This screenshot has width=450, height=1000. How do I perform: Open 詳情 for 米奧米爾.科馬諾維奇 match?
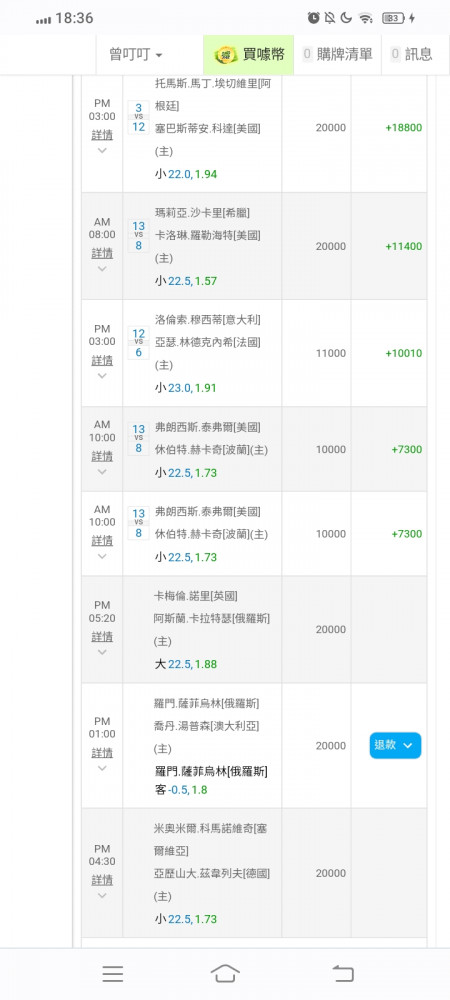pos(102,880)
